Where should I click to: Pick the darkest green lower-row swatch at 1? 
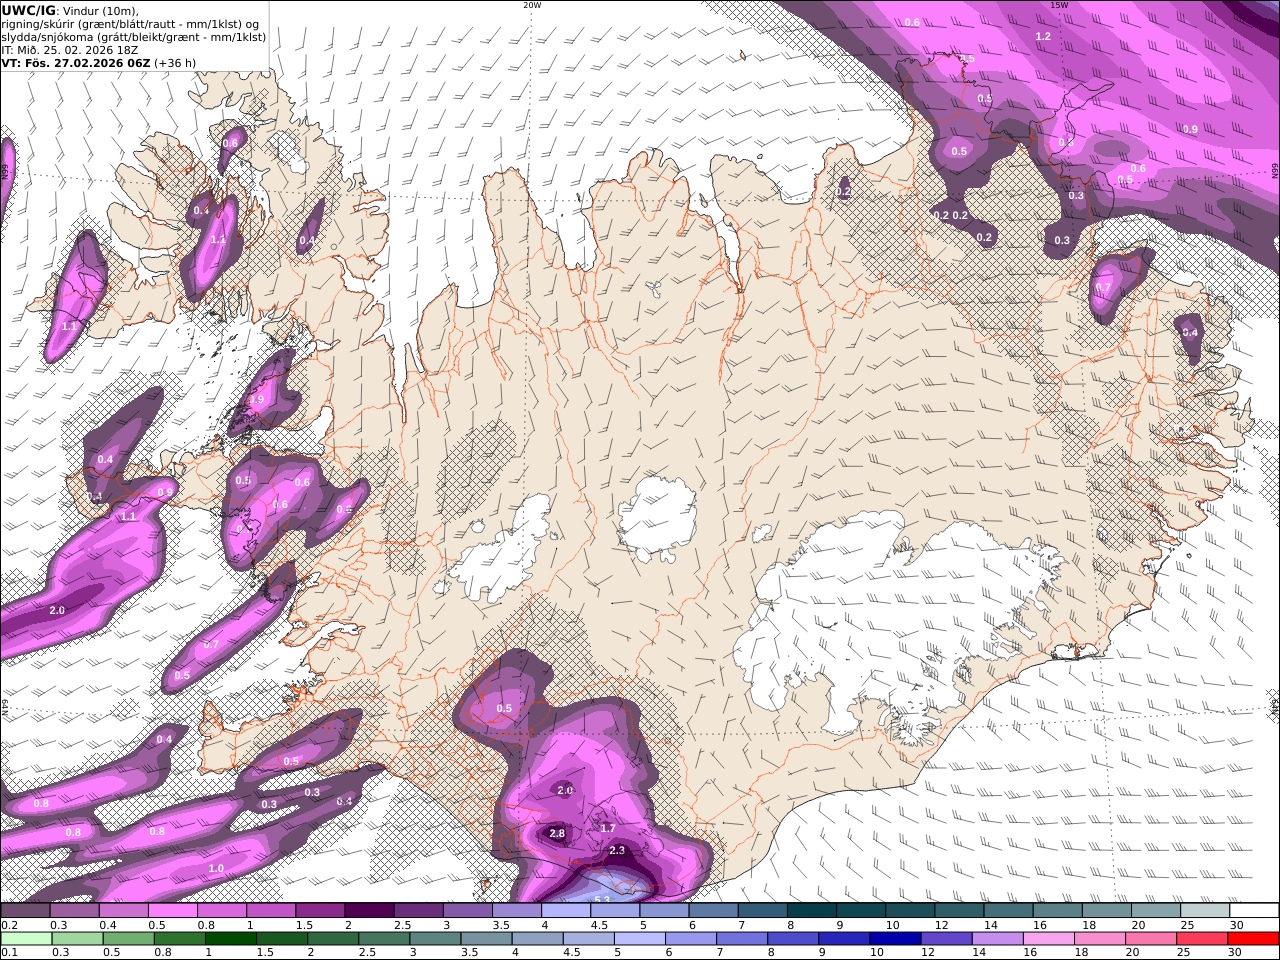click(x=231, y=939)
